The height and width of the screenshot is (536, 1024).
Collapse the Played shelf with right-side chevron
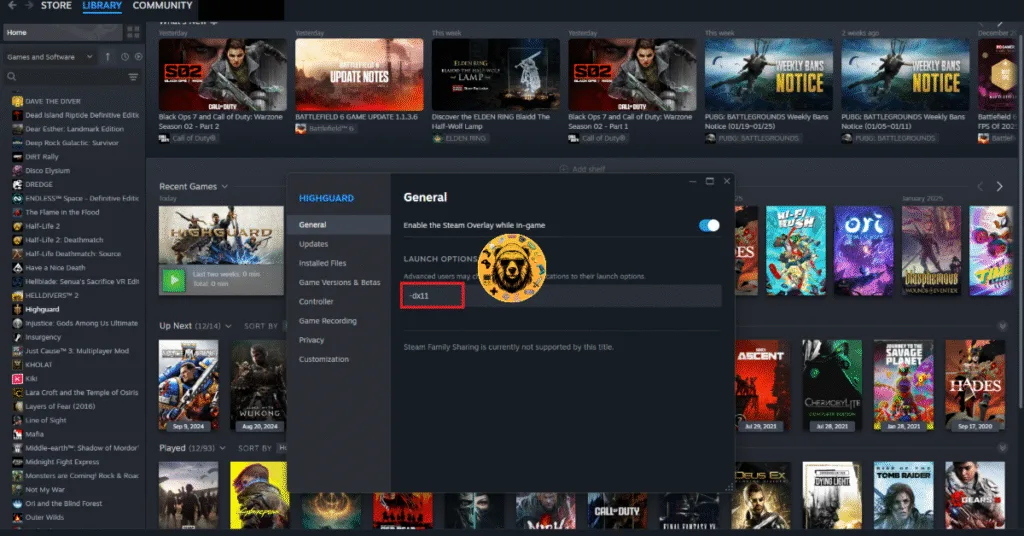pos(1002,448)
